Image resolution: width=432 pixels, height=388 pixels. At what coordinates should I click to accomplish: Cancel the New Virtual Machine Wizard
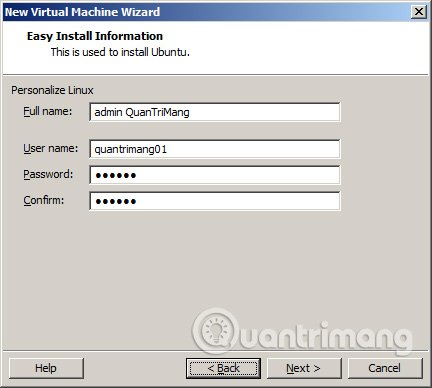click(385, 368)
